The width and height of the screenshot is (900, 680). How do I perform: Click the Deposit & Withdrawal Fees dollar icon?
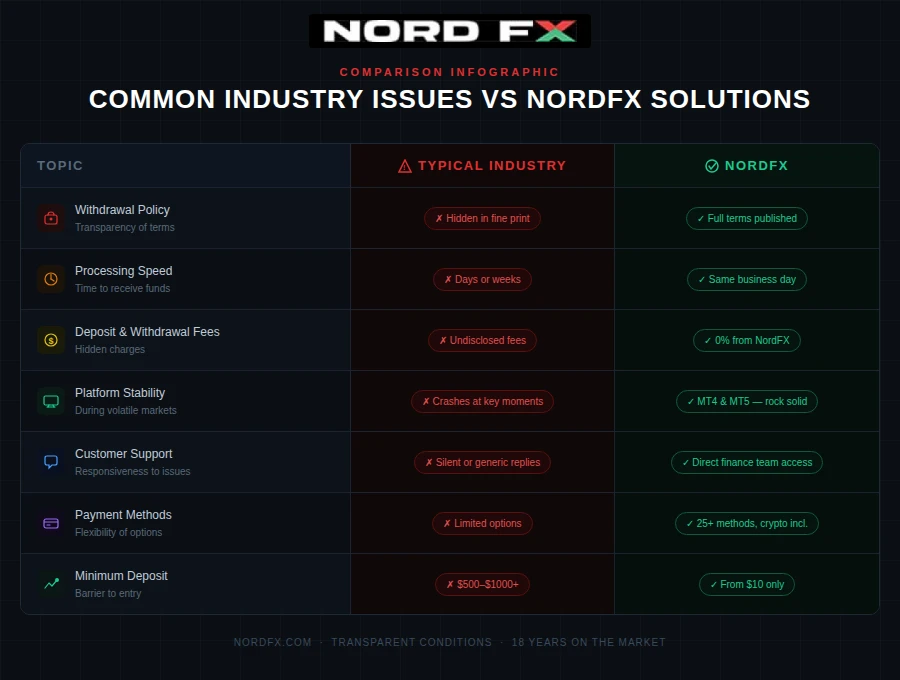[51, 340]
